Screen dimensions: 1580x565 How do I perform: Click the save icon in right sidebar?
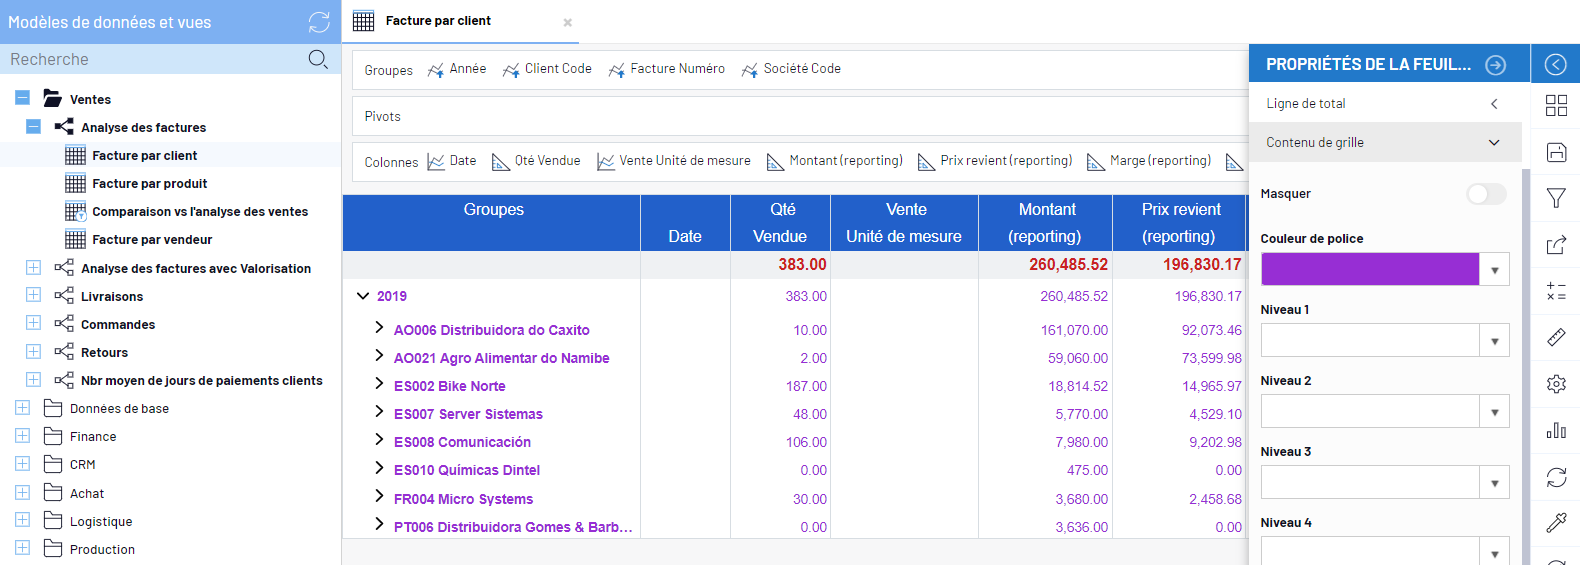[1556, 152]
